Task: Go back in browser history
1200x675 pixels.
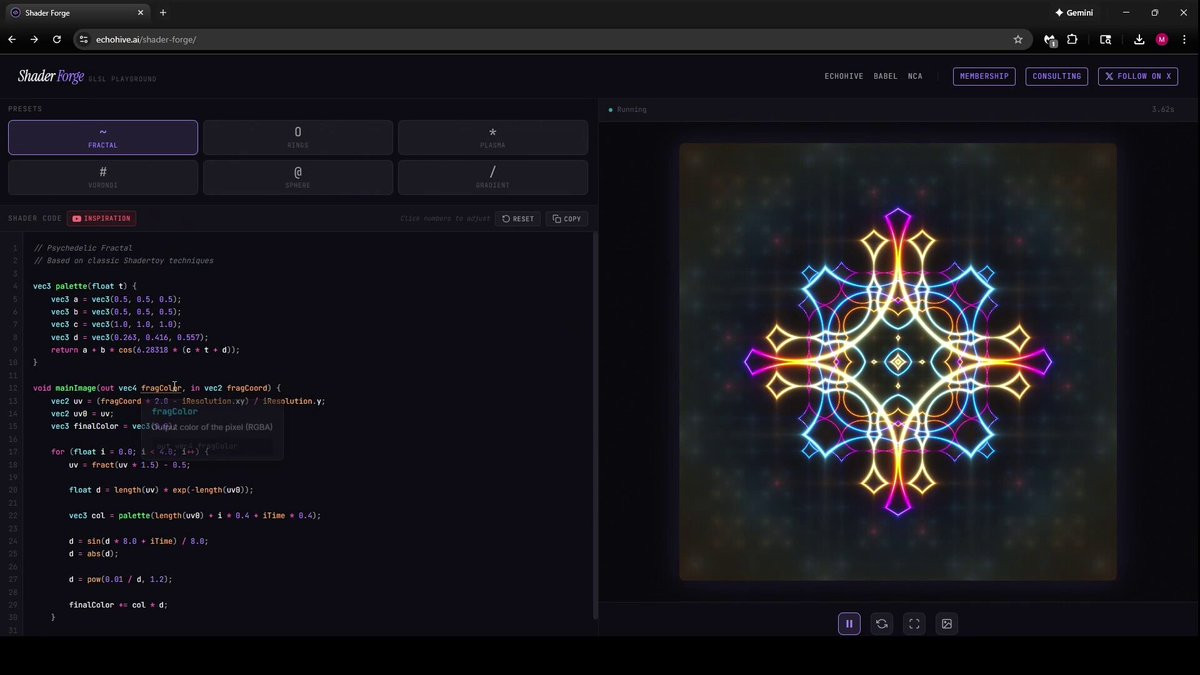Action: (12, 39)
